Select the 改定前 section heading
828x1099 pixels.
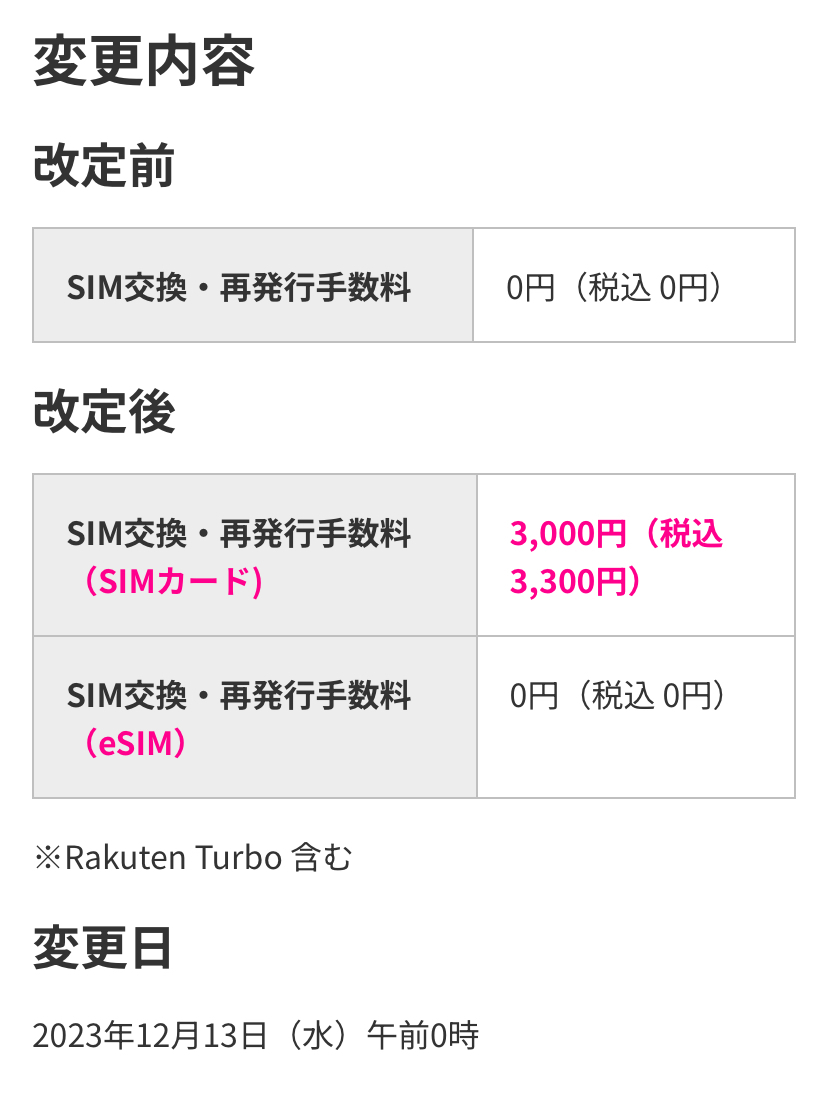pyautogui.click(x=104, y=166)
